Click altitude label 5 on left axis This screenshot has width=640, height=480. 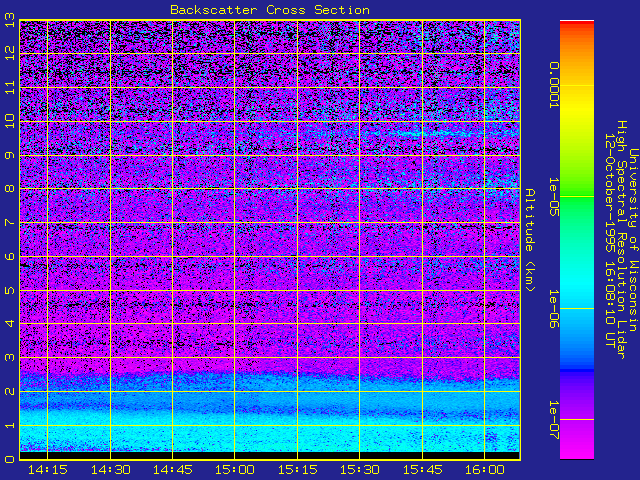click(10, 291)
